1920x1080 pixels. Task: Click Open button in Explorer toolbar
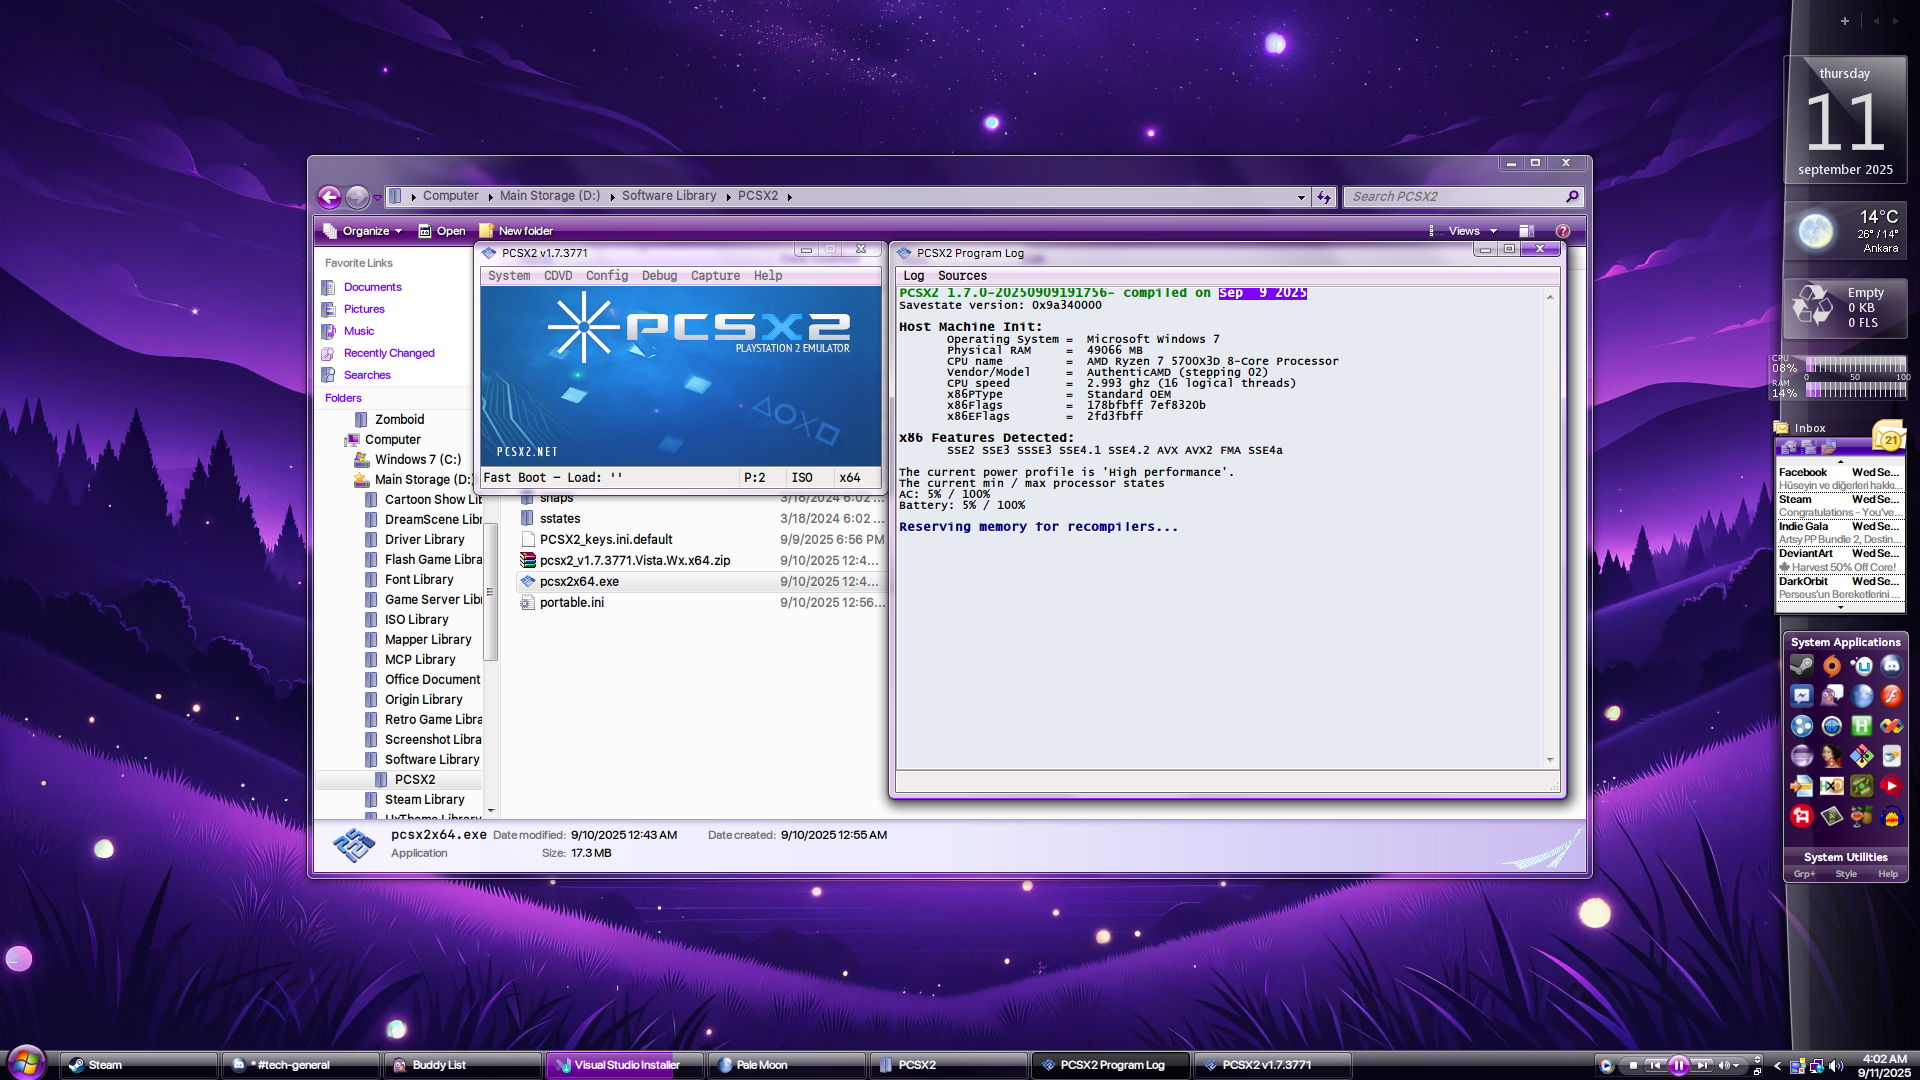point(442,231)
